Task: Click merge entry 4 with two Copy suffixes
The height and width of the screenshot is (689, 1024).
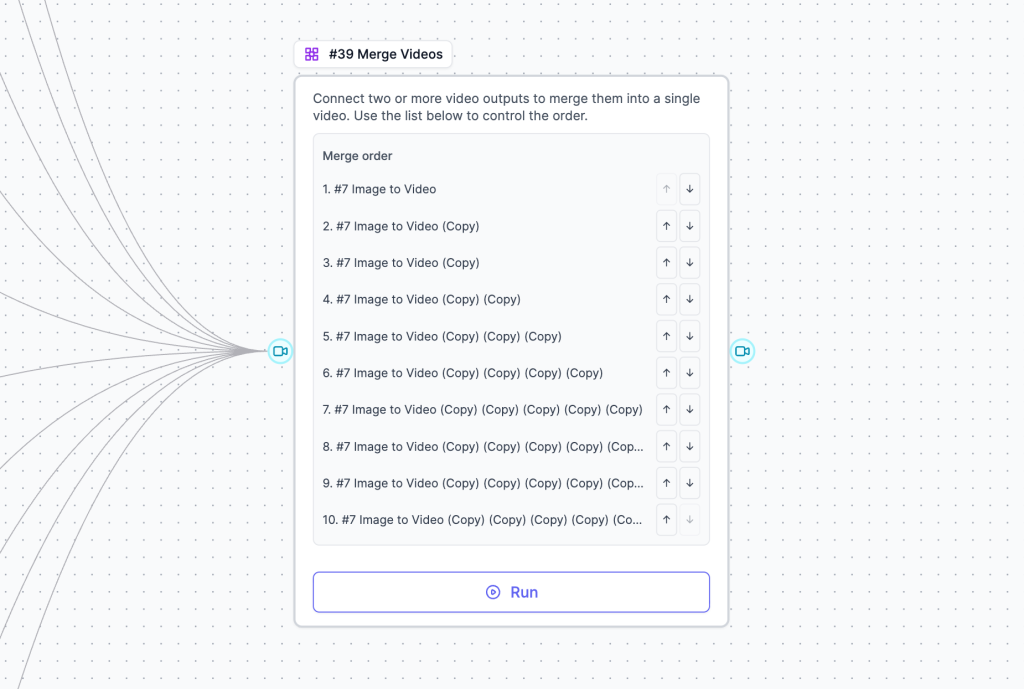Action: click(421, 299)
